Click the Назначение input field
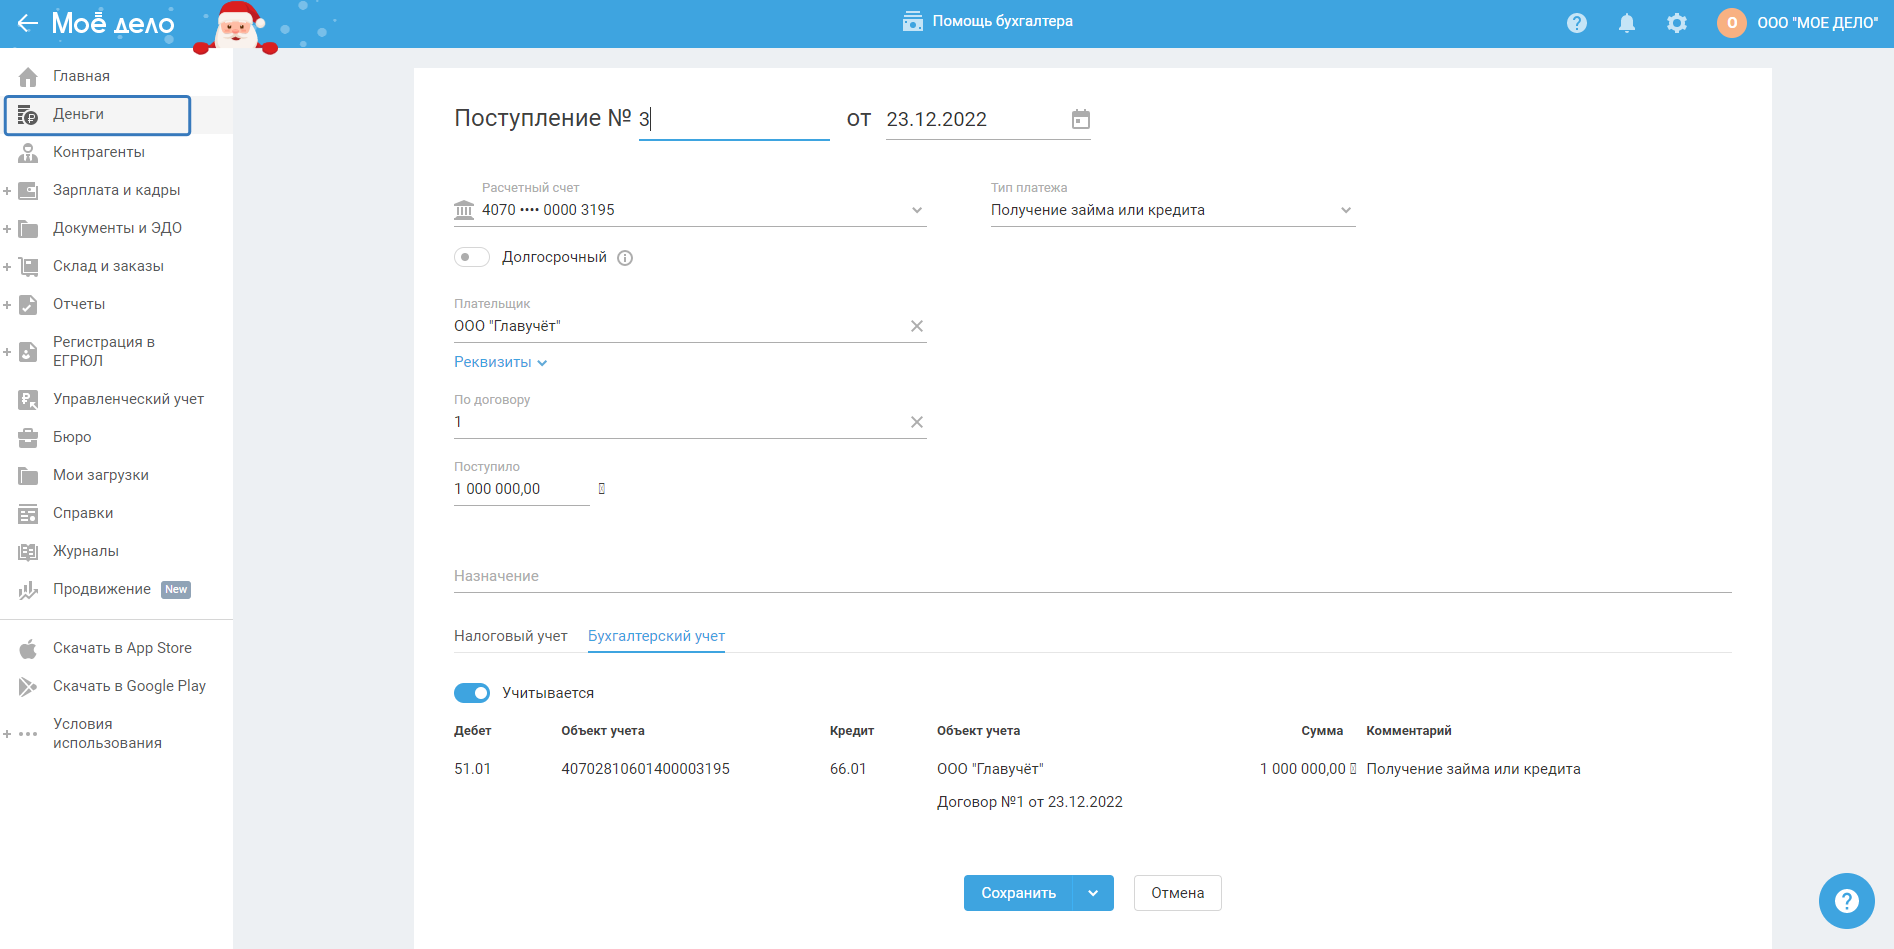This screenshot has width=1894, height=949. pyautogui.click(x=1092, y=576)
